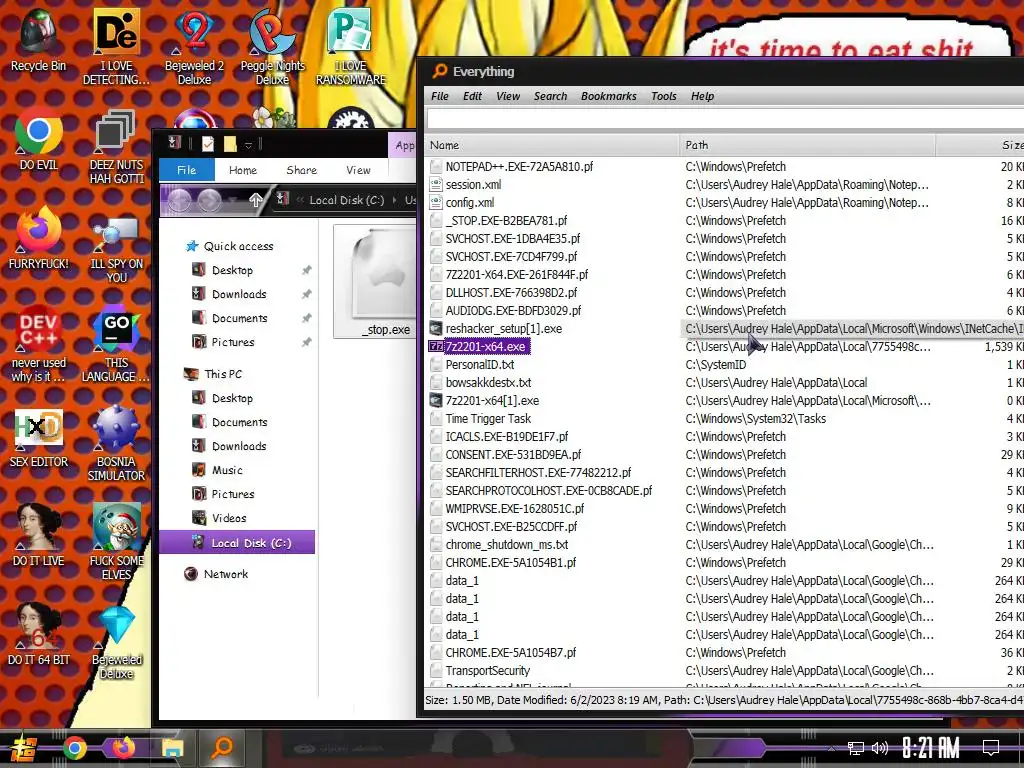
Task: Open the Dev C++ desktop shortcut
Action: (39, 345)
